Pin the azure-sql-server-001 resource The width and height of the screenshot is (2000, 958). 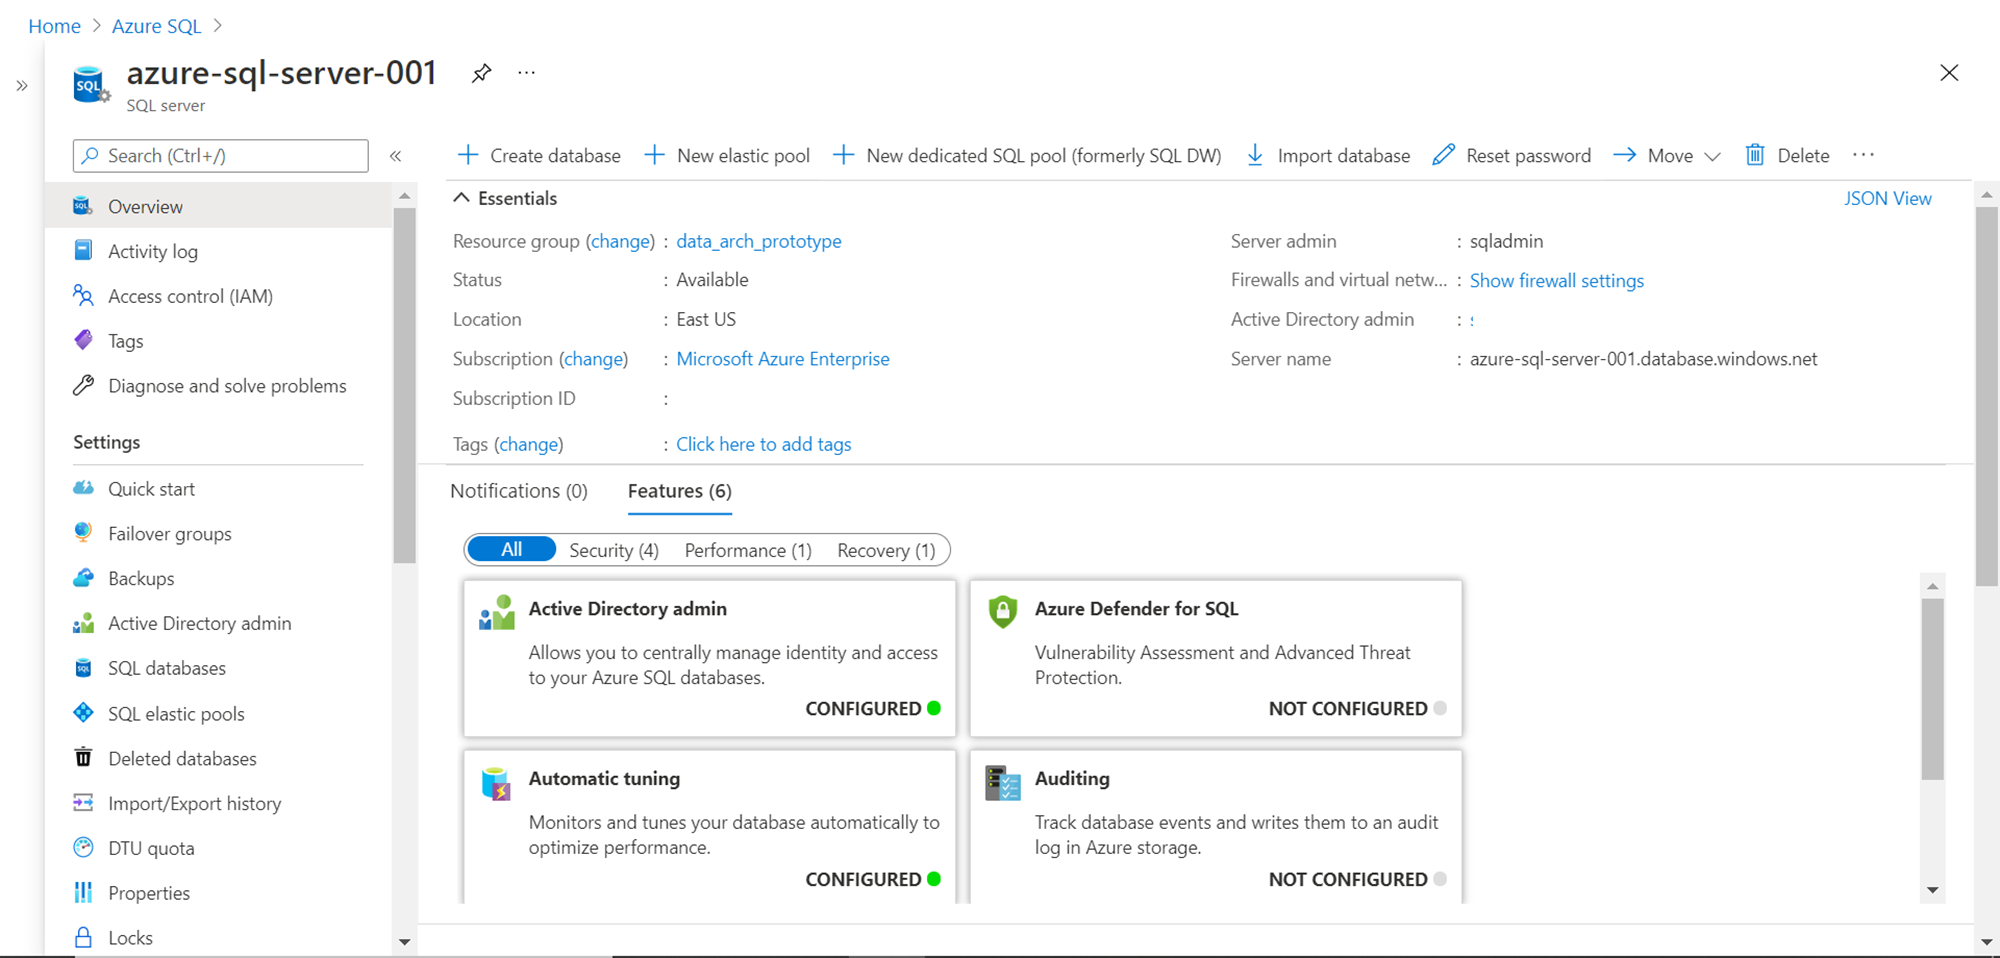481,73
